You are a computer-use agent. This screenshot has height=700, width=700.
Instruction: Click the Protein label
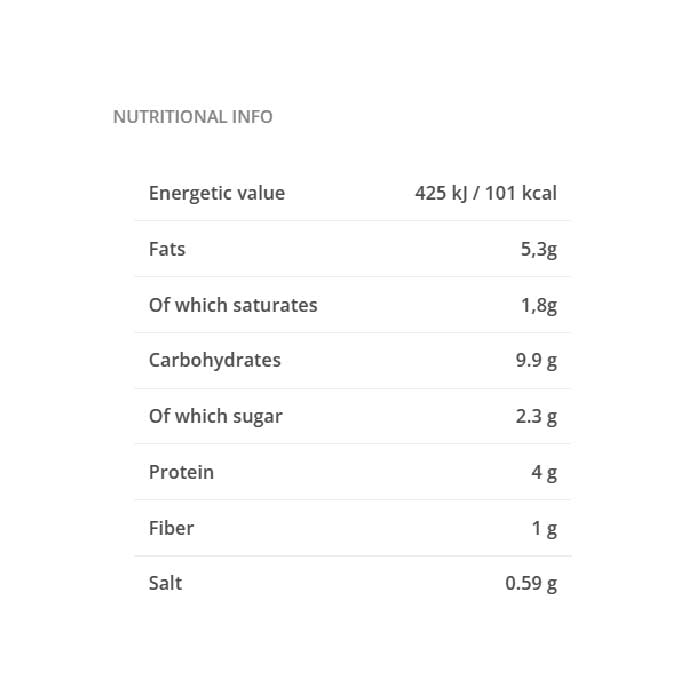tap(181, 472)
